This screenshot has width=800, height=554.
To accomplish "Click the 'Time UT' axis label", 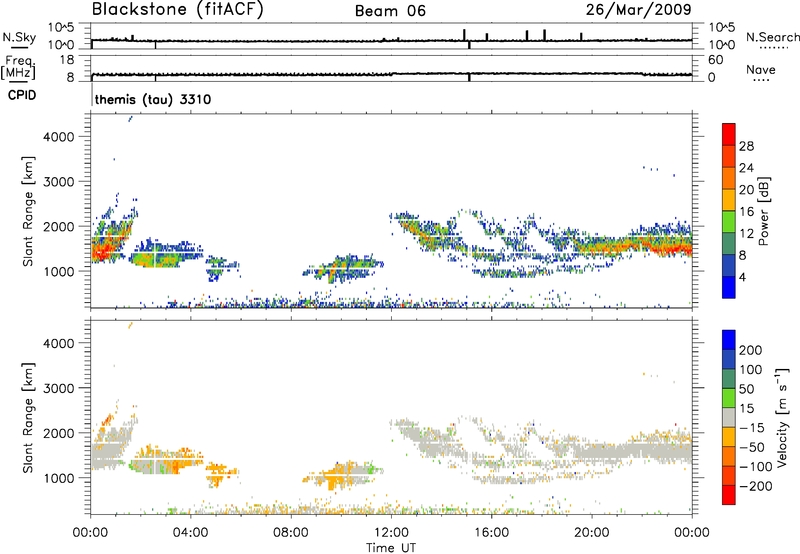I will click(391, 548).
